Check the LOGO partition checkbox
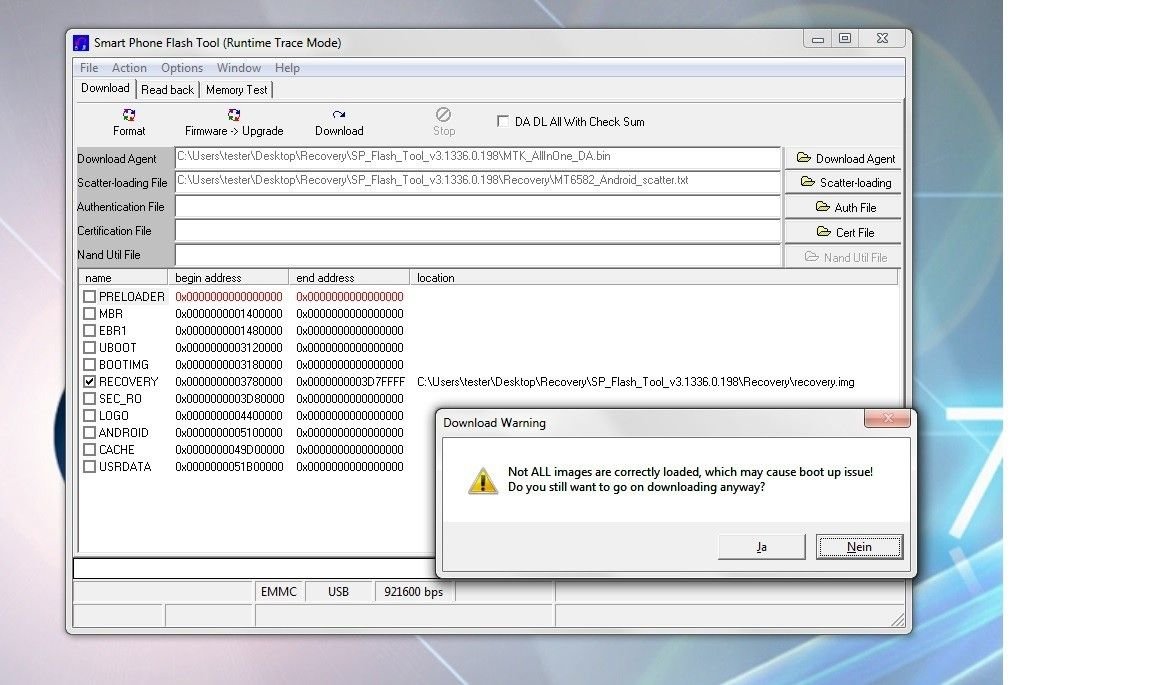Screen dimensions: 1152x685 (x=90, y=415)
